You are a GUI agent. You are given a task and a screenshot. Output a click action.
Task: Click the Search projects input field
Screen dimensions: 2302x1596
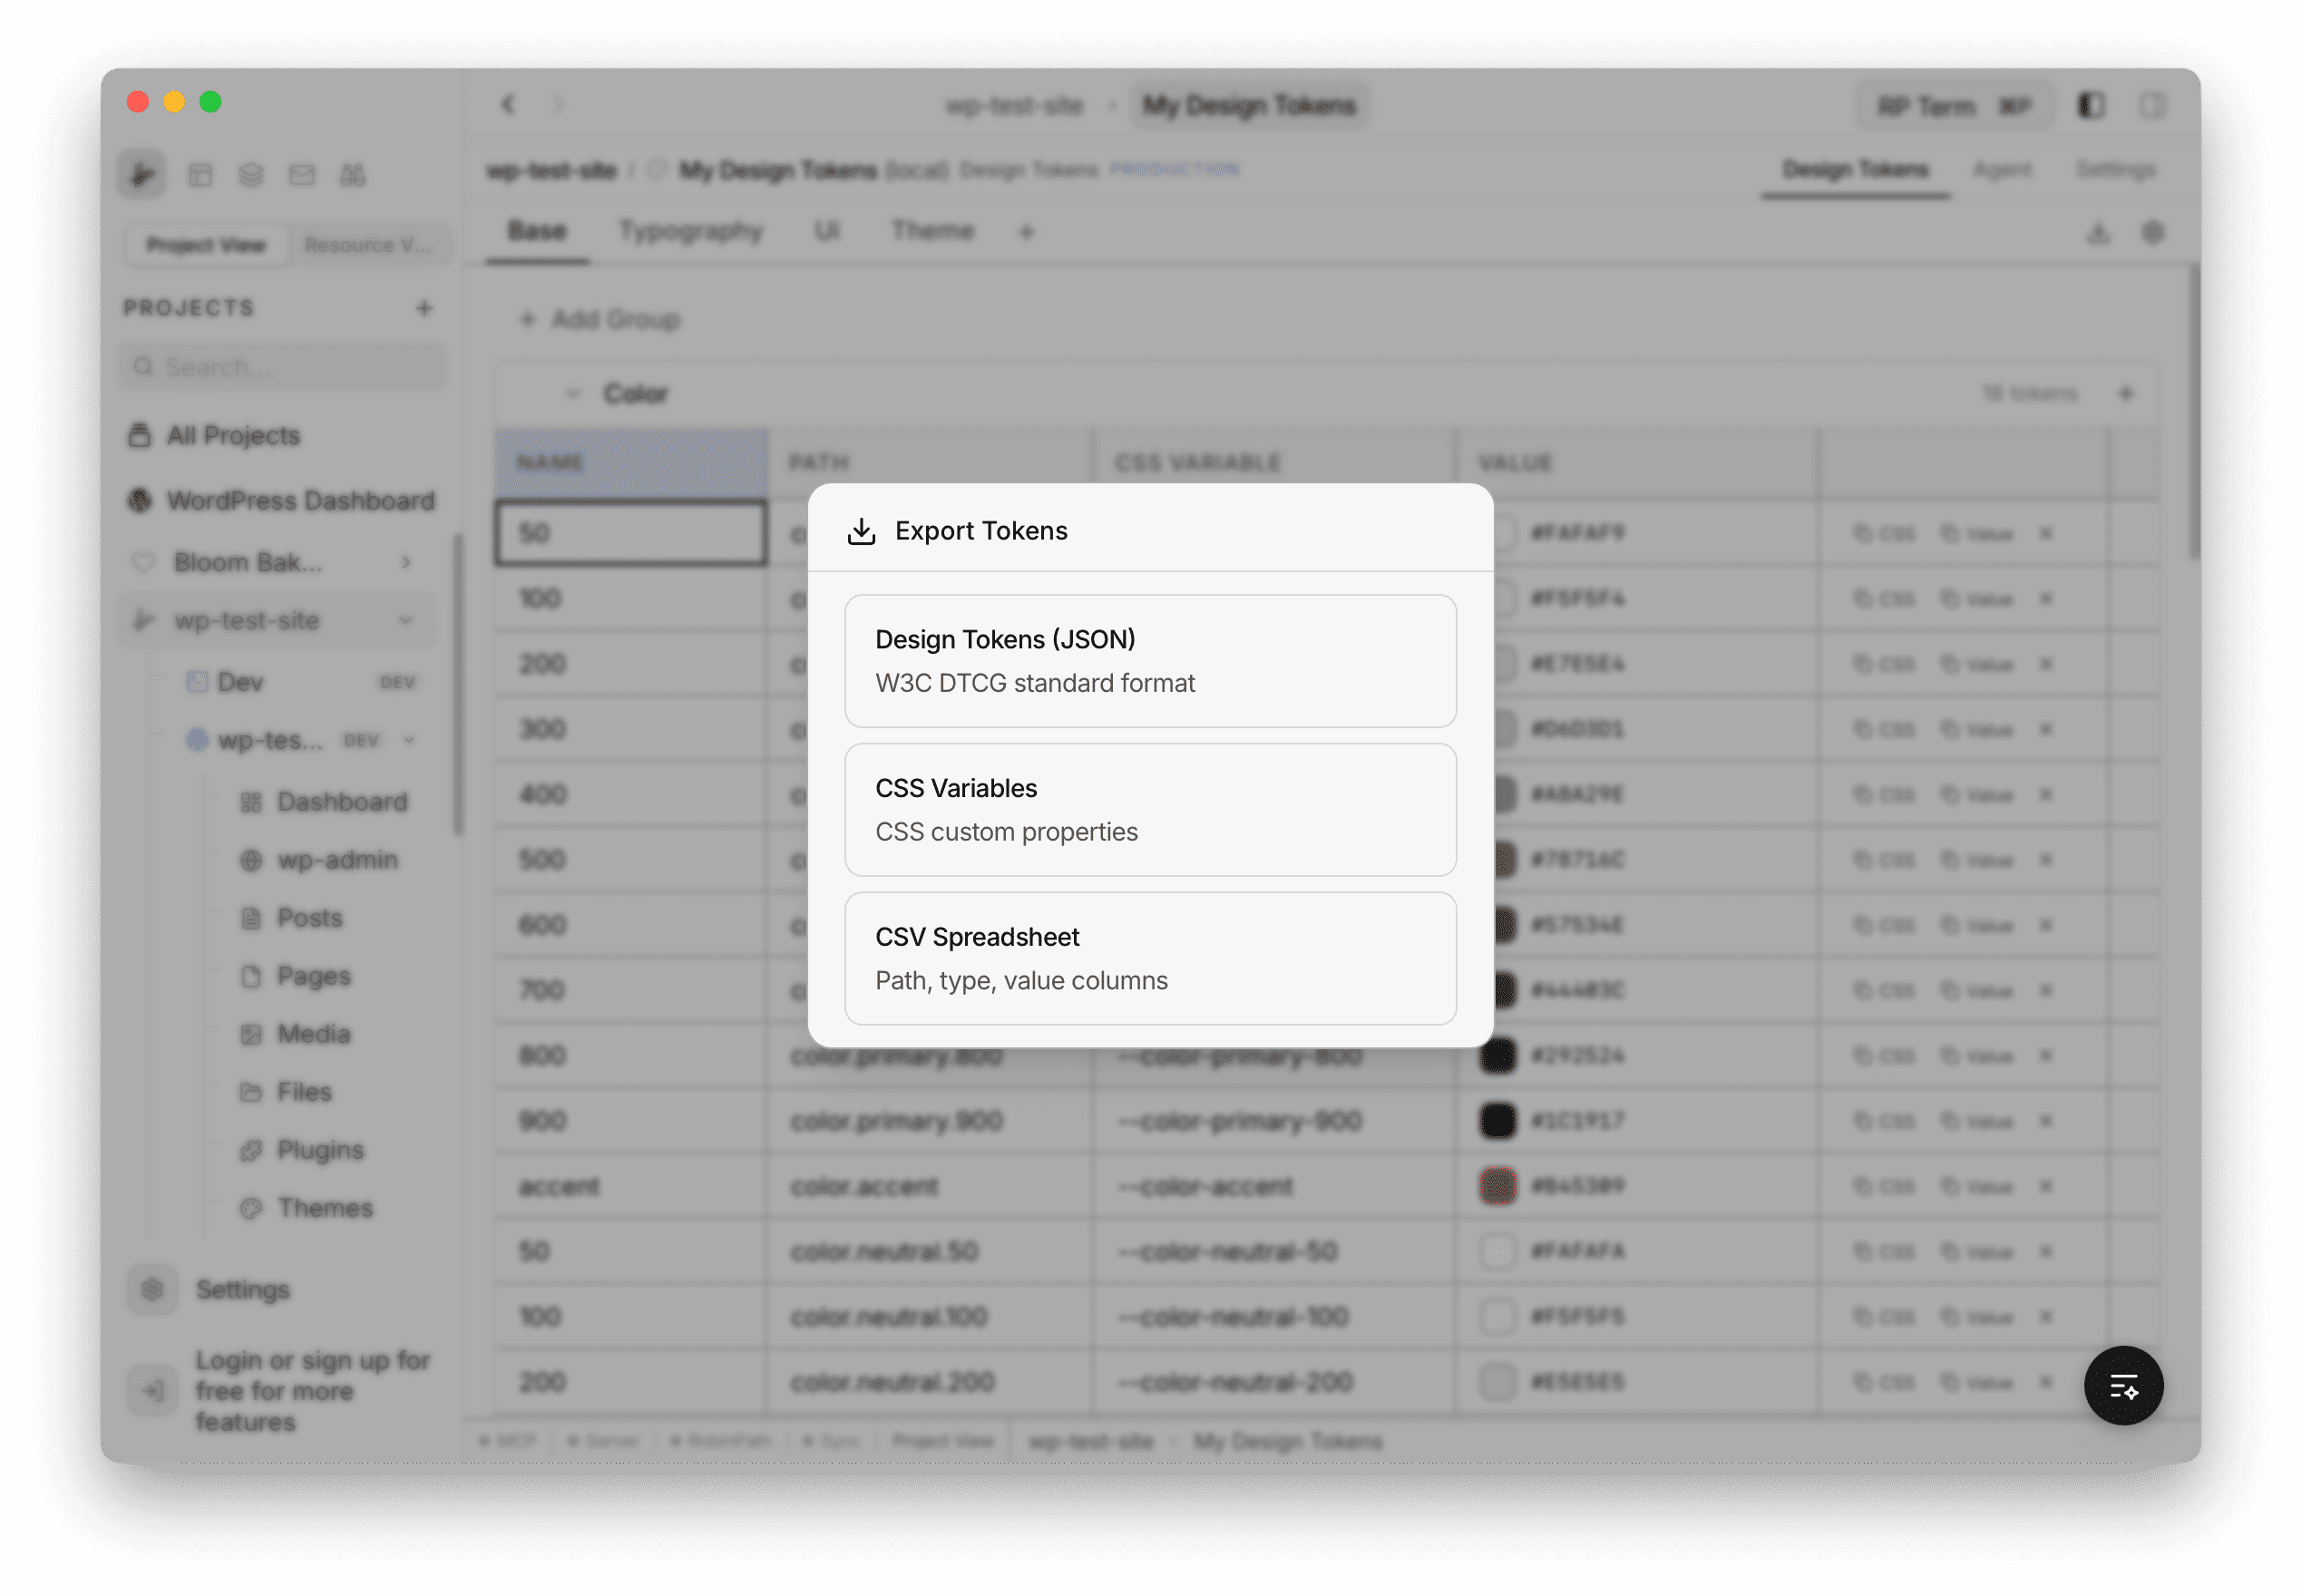click(283, 366)
